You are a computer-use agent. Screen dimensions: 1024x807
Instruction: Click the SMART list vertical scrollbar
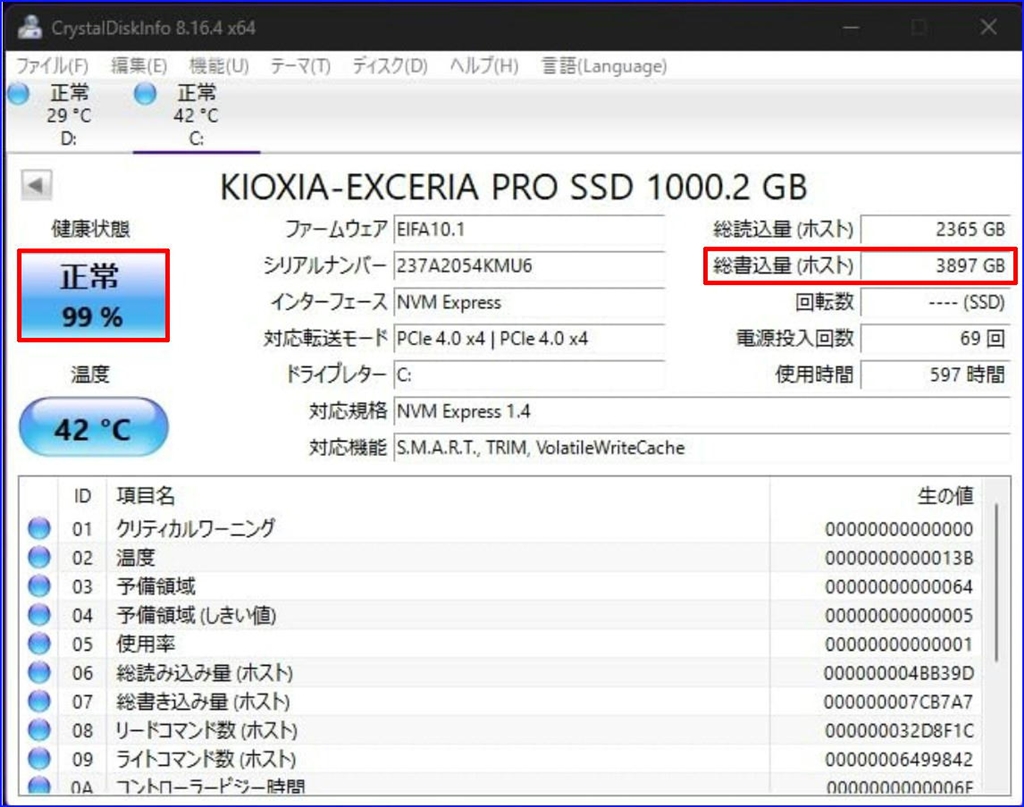[997, 582]
